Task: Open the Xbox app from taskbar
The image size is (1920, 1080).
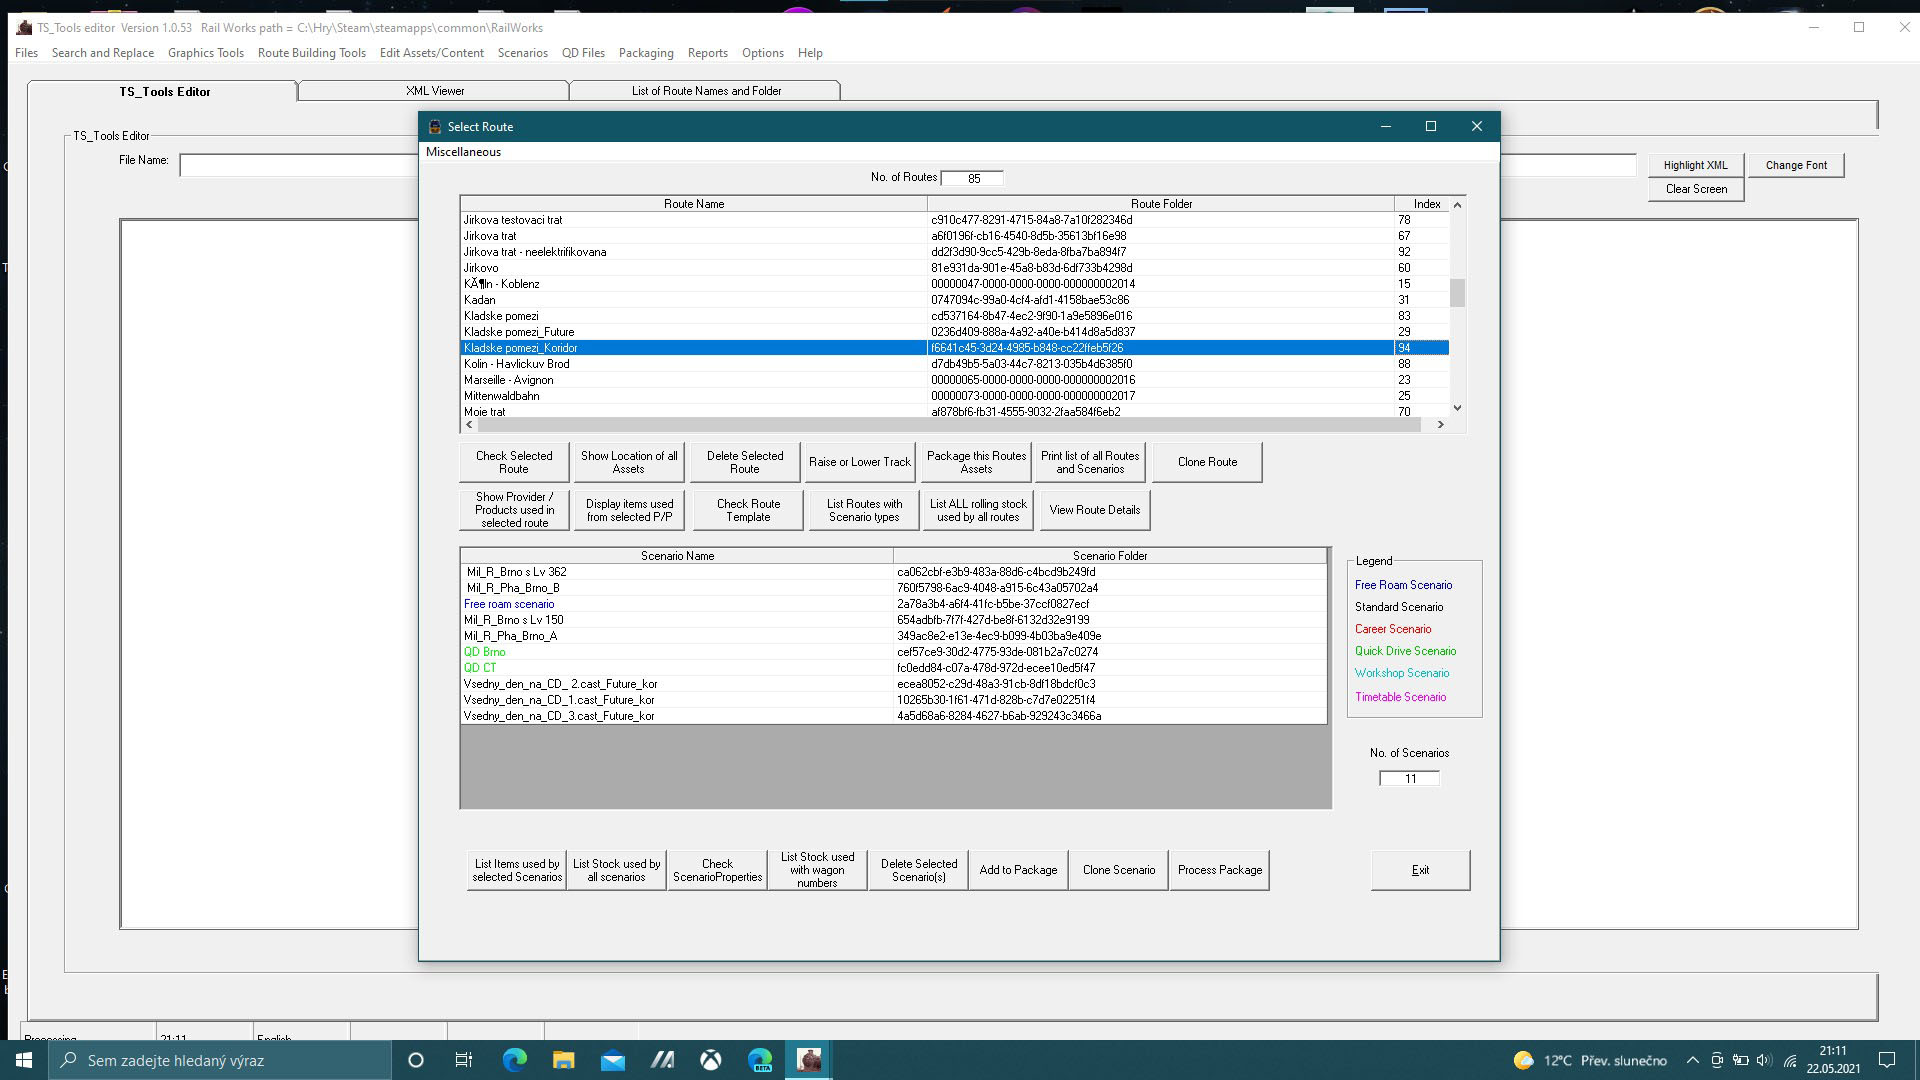Action: (711, 1060)
